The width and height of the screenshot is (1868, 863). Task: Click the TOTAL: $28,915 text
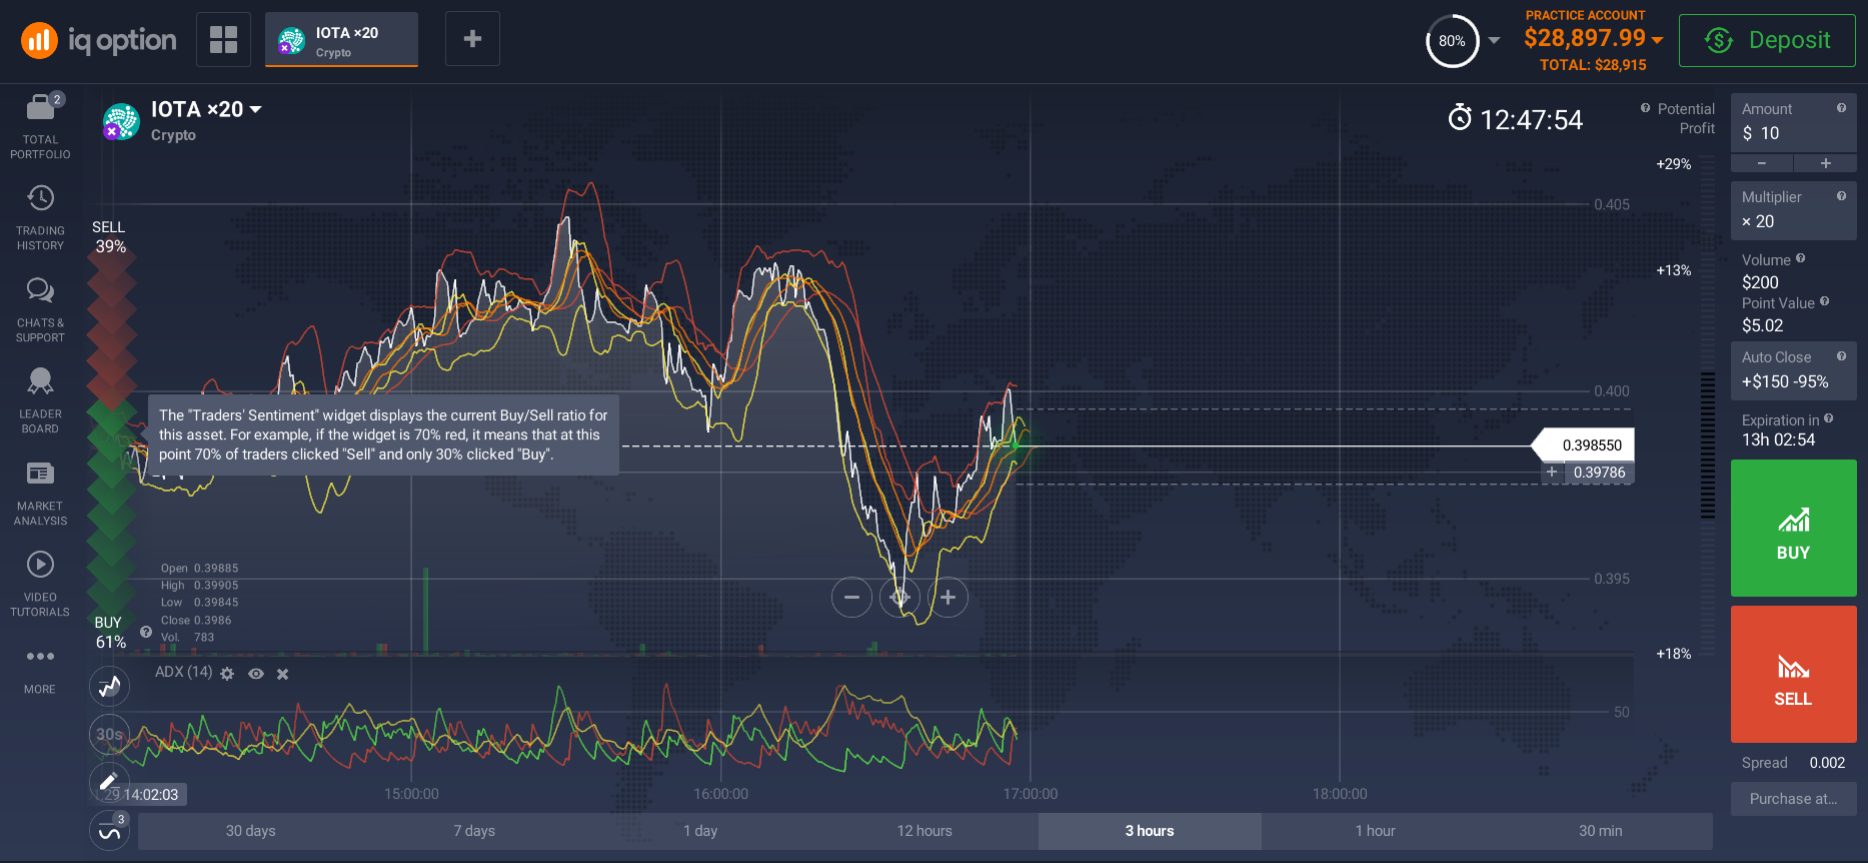coord(1593,65)
